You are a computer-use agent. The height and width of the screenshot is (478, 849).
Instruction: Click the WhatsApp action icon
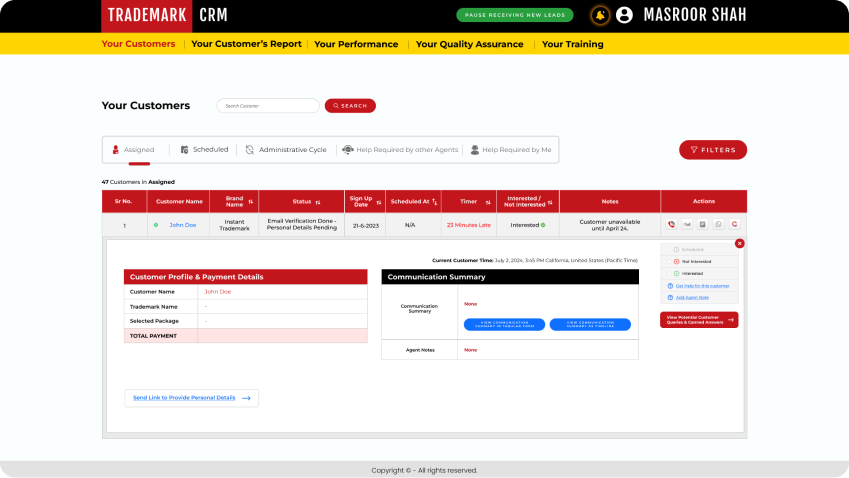click(718, 225)
